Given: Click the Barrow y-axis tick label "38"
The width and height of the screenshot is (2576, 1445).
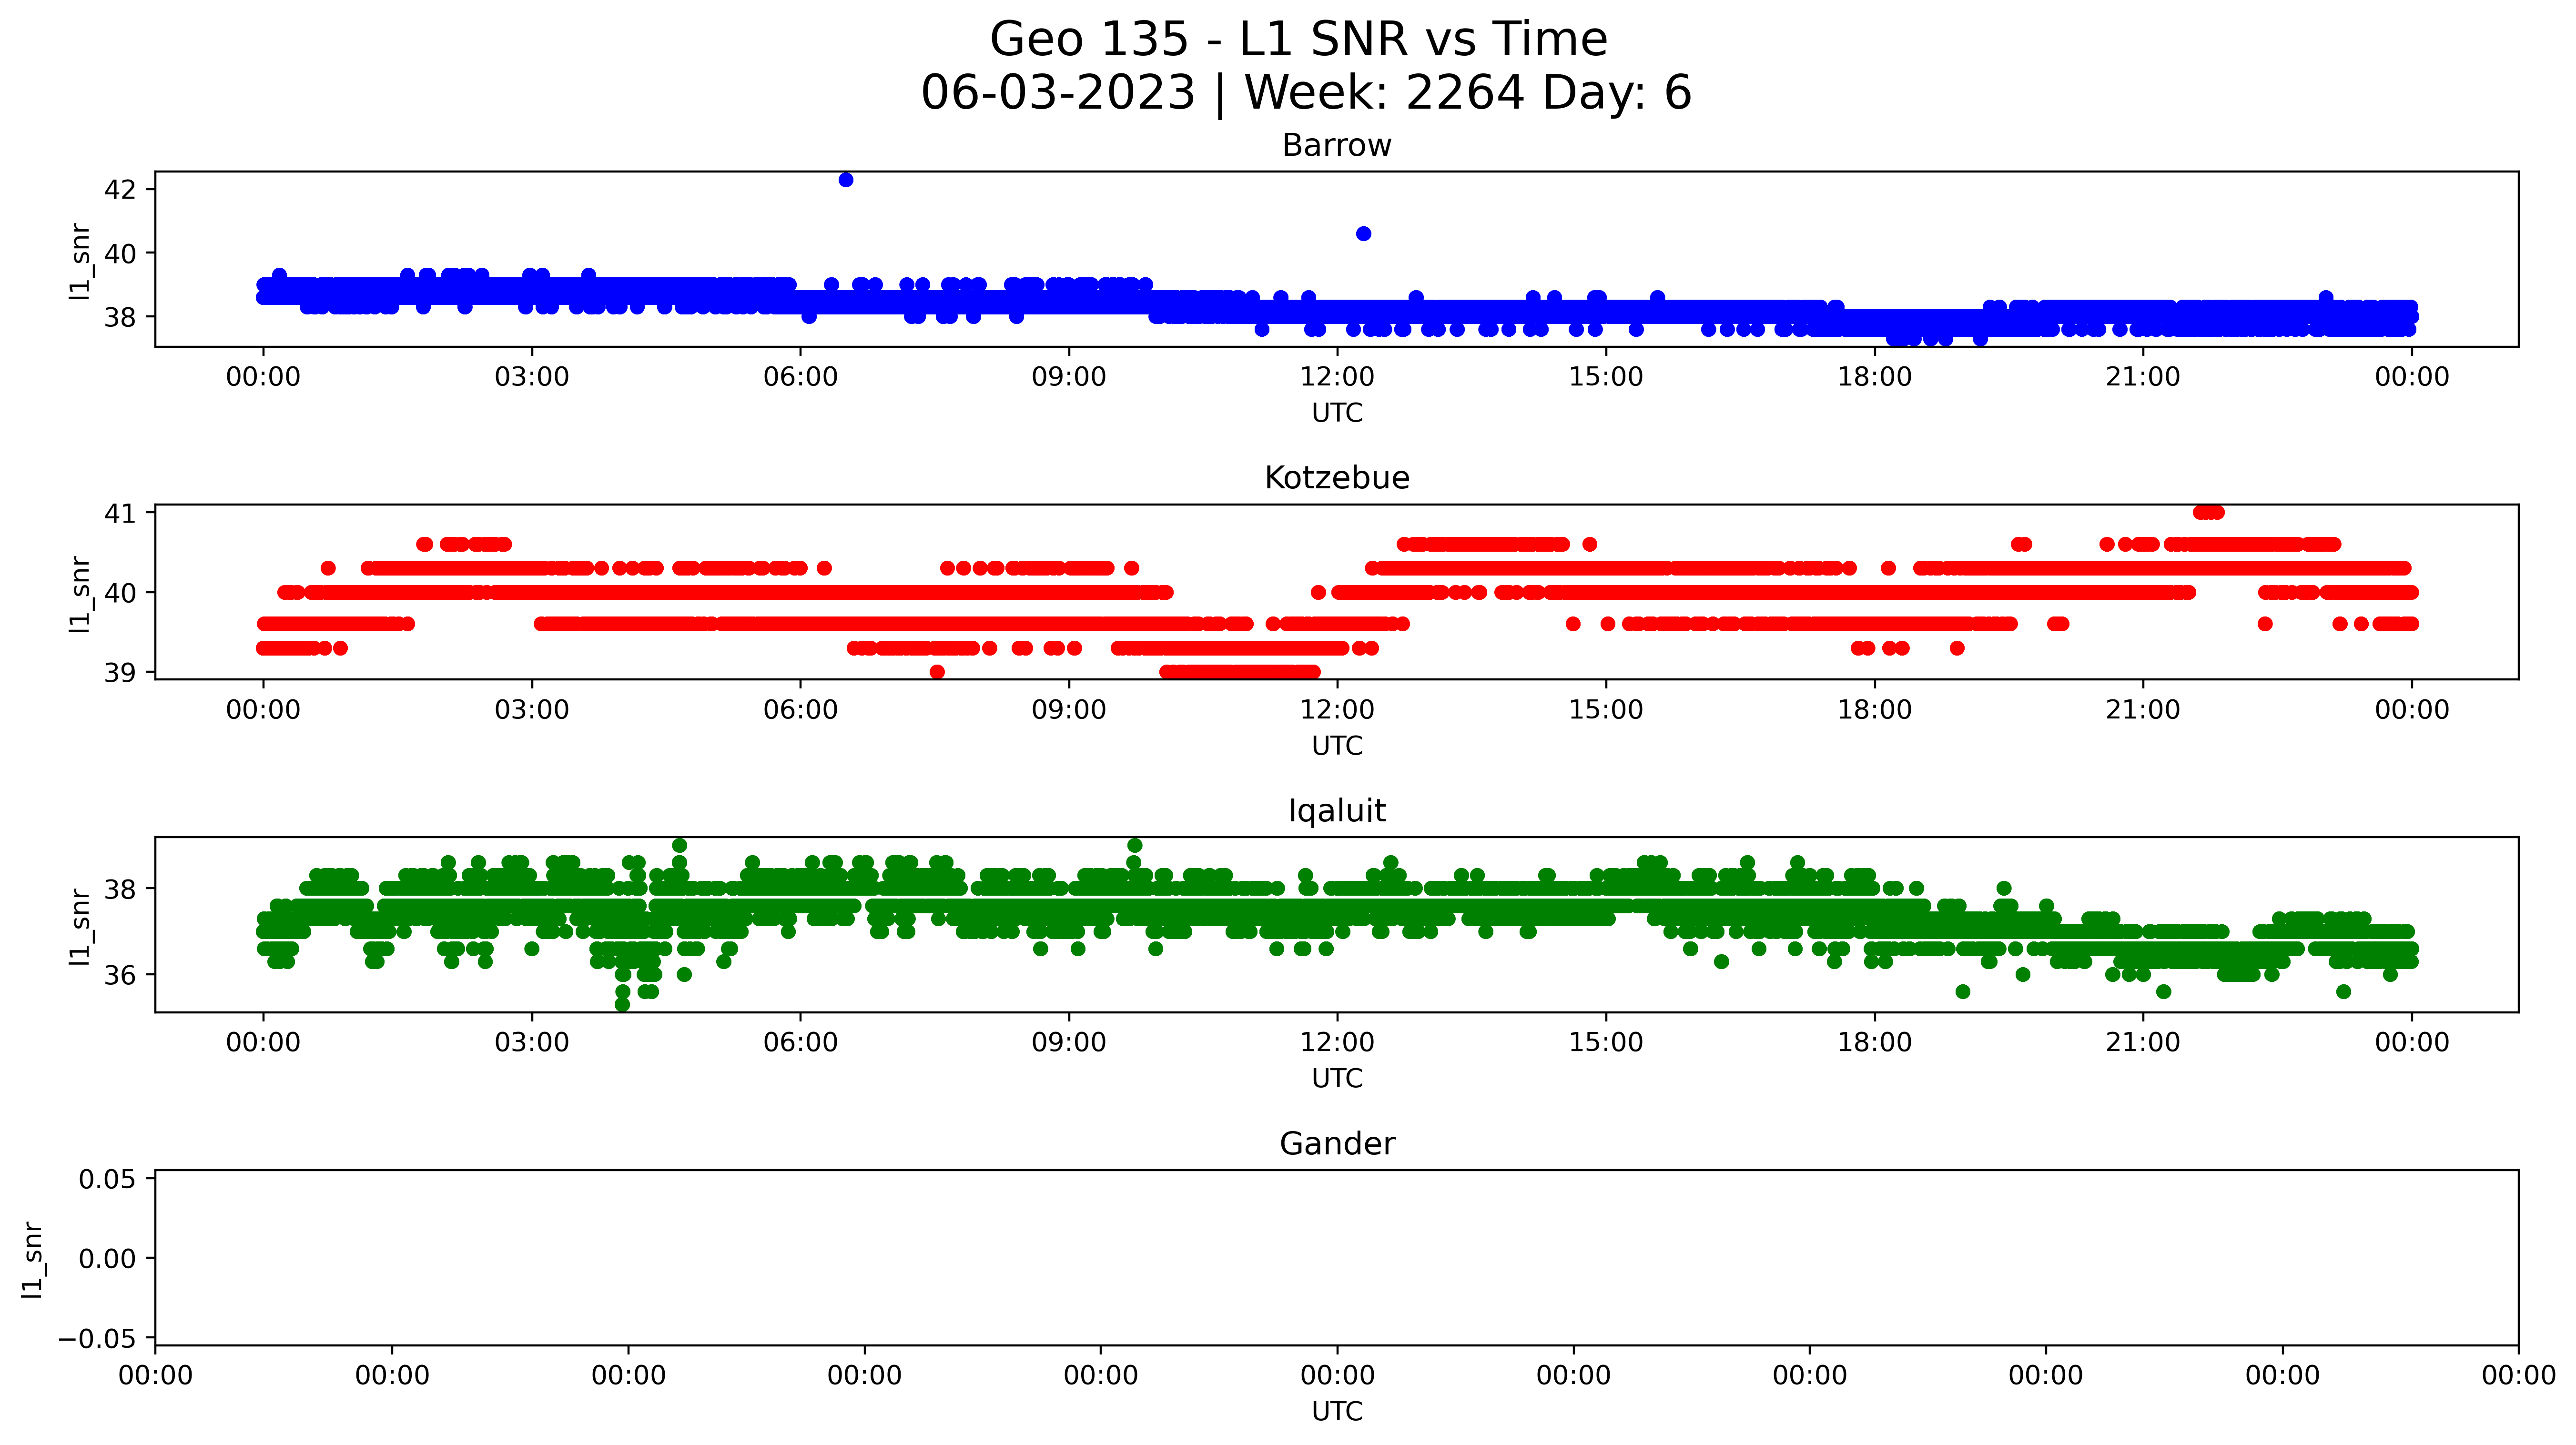Looking at the screenshot, I should pyautogui.click(x=120, y=317).
